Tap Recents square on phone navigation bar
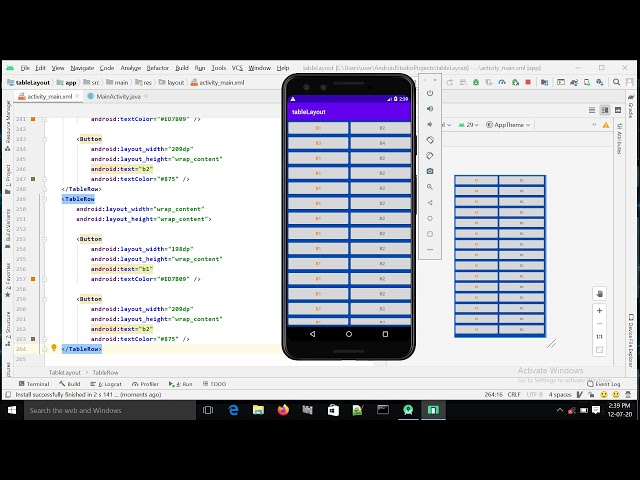The image size is (640, 480). point(385,334)
